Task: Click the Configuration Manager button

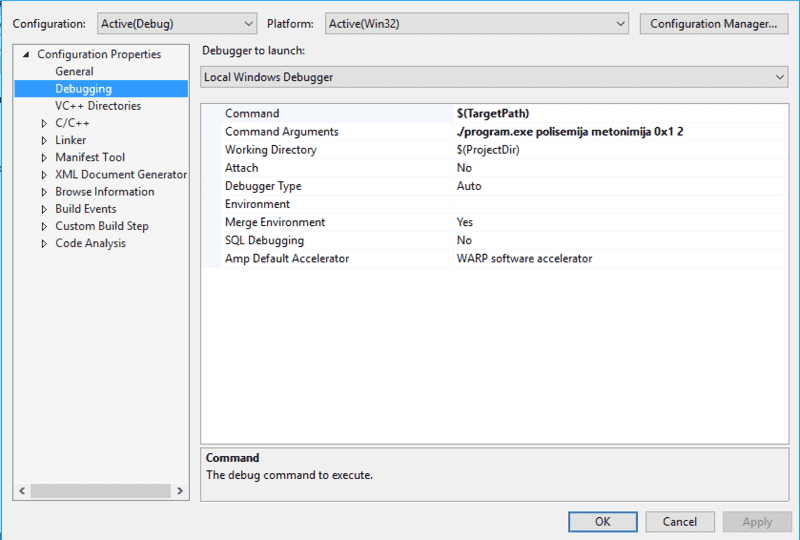Action: point(713,23)
